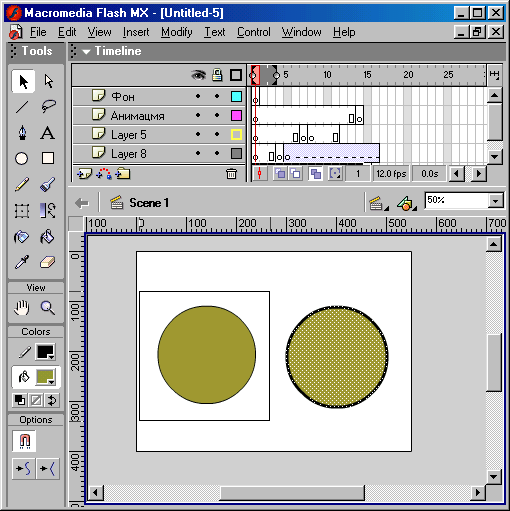Image resolution: width=510 pixels, height=511 pixels.
Task: Open the timeline frame view menu
Action: 495,75
